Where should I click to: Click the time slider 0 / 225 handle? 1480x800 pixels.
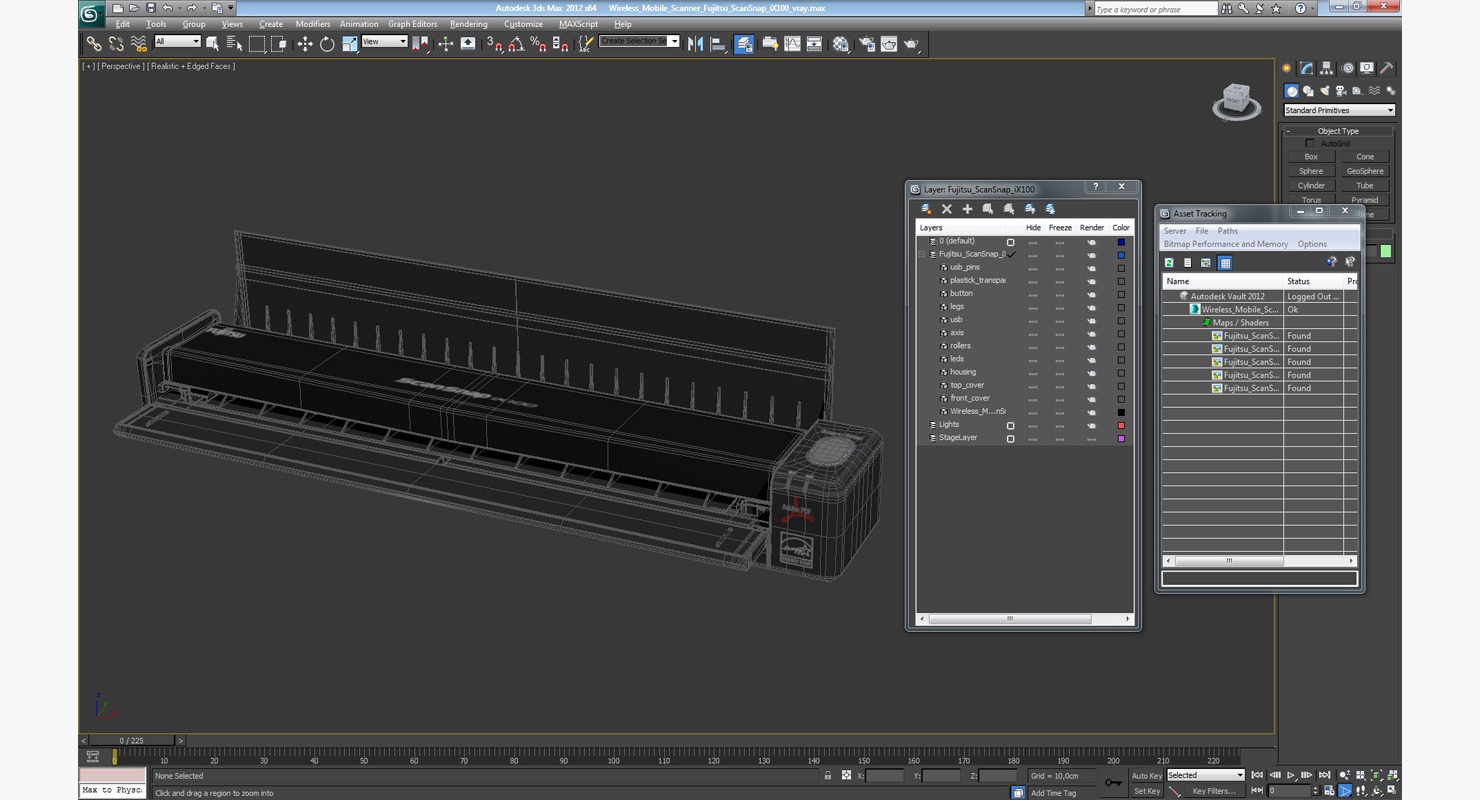pos(131,741)
